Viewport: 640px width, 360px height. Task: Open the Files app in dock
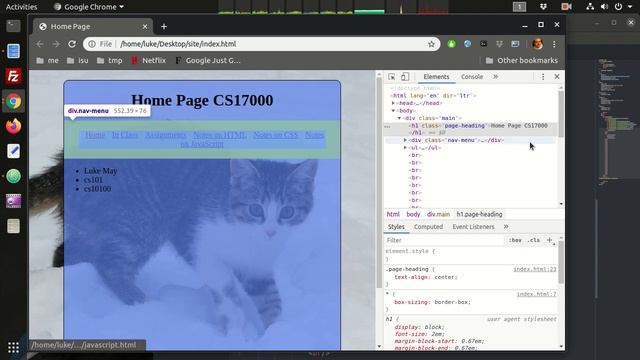pos(13,51)
